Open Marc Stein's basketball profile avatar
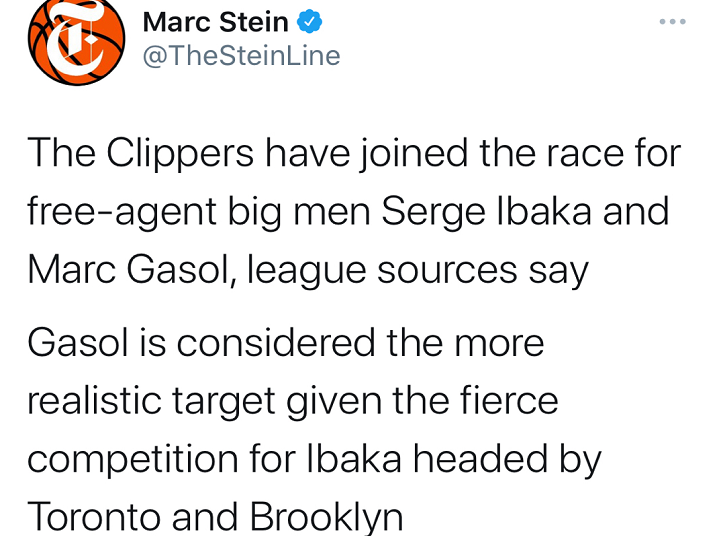Image resolution: width=714 pixels, height=536 pixels. (x=76, y=41)
